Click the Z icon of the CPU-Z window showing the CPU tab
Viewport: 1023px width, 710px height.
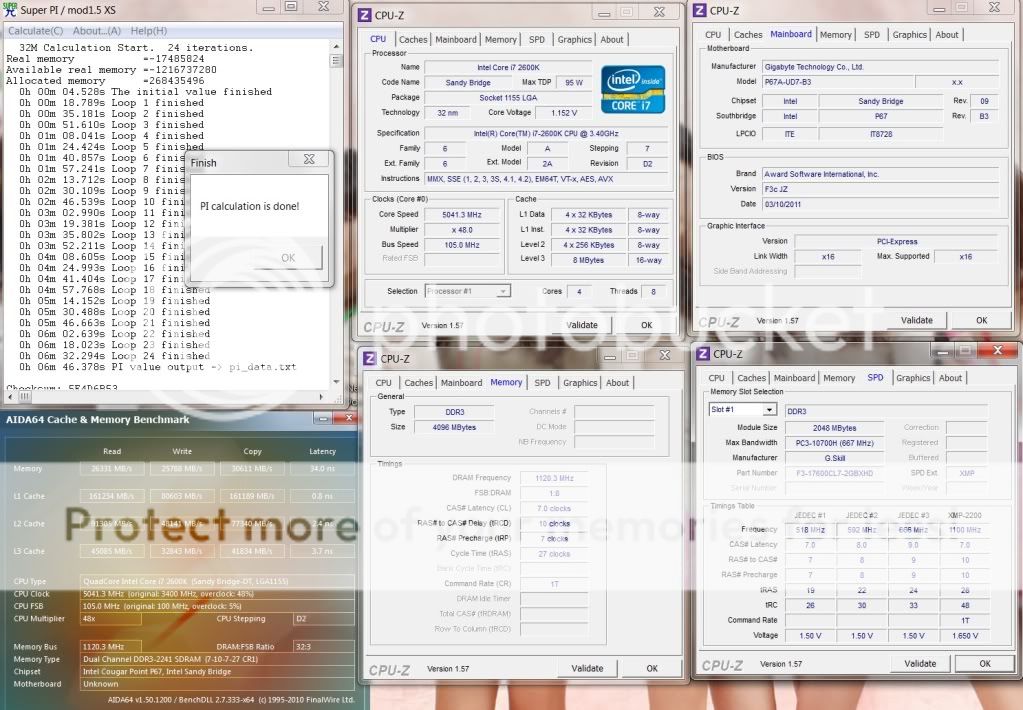coord(364,15)
